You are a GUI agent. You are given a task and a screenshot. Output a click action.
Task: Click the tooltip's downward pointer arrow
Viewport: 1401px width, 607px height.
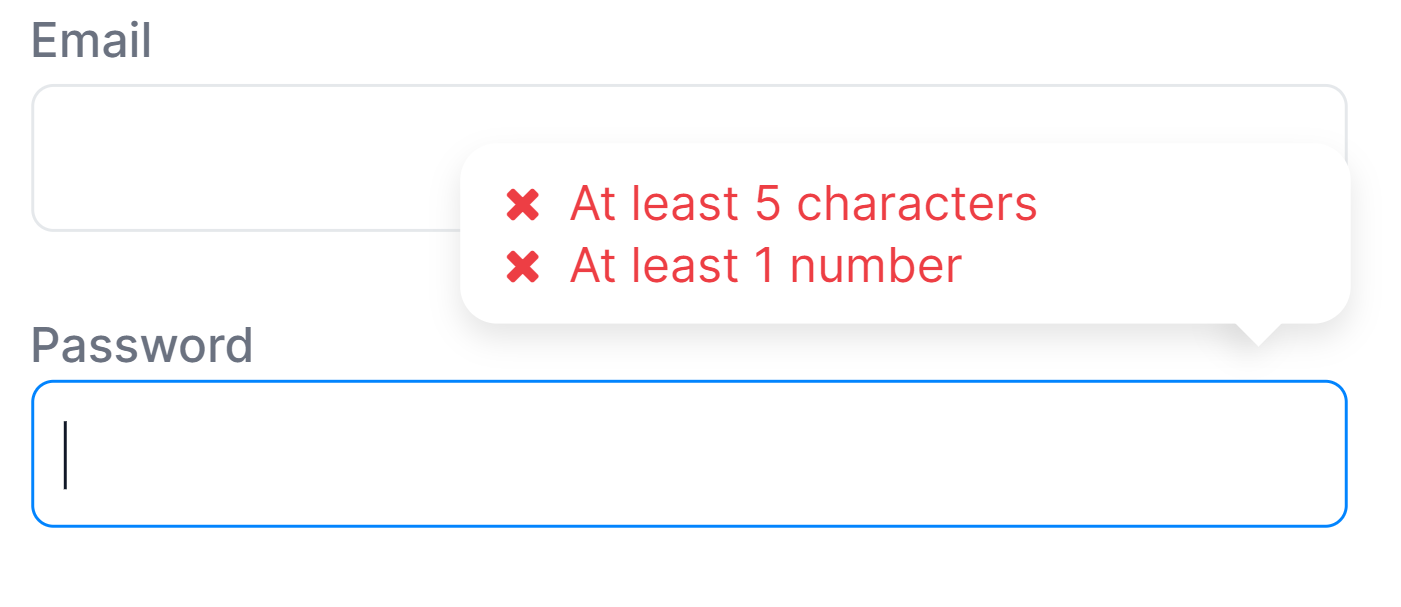coord(1259,335)
